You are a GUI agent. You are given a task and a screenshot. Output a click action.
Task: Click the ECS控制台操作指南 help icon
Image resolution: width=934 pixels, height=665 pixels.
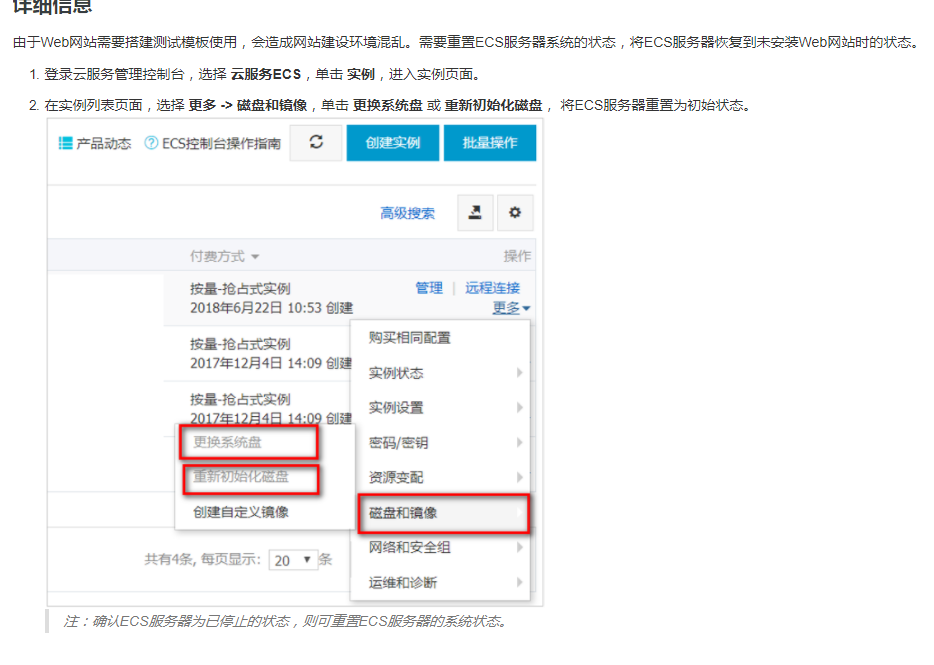tap(151, 143)
